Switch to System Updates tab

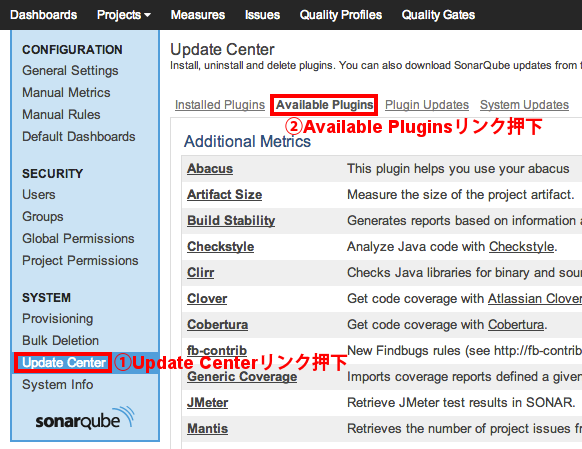coord(524,105)
